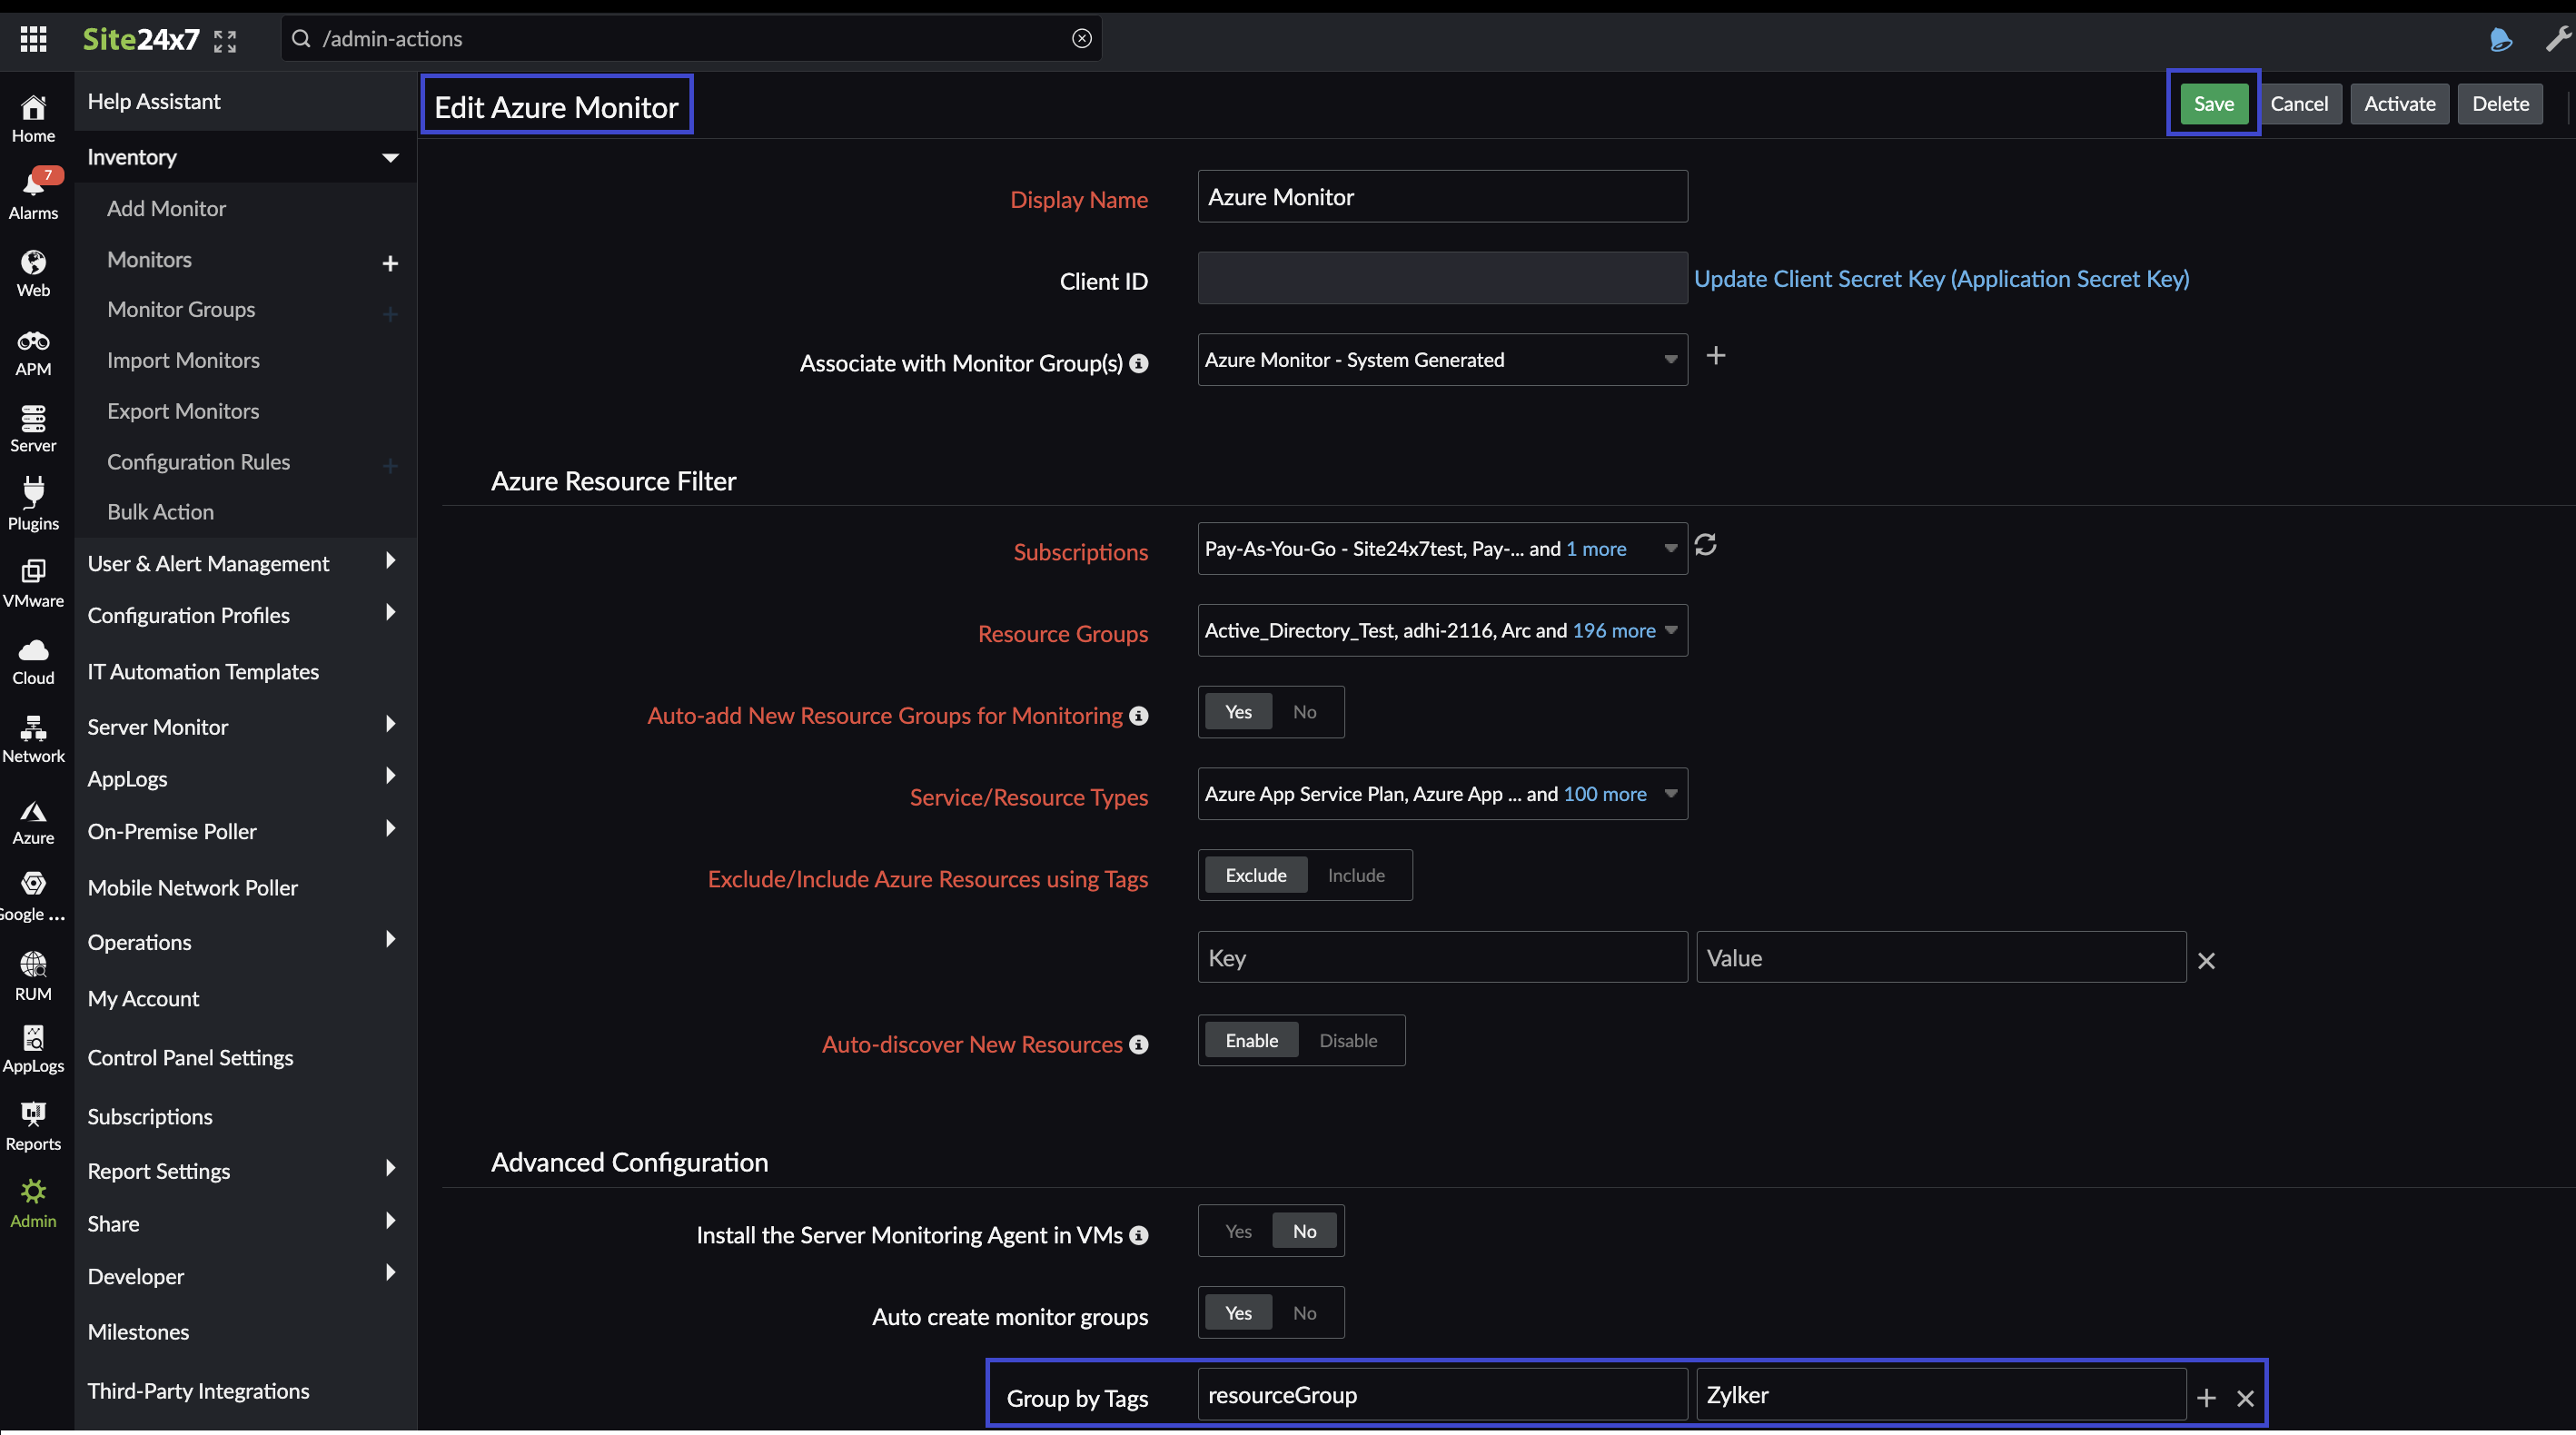Screen dimensions: 2576x1435
Task: Click the refresh icon next to Subscriptions
Action: point(1705,545)
